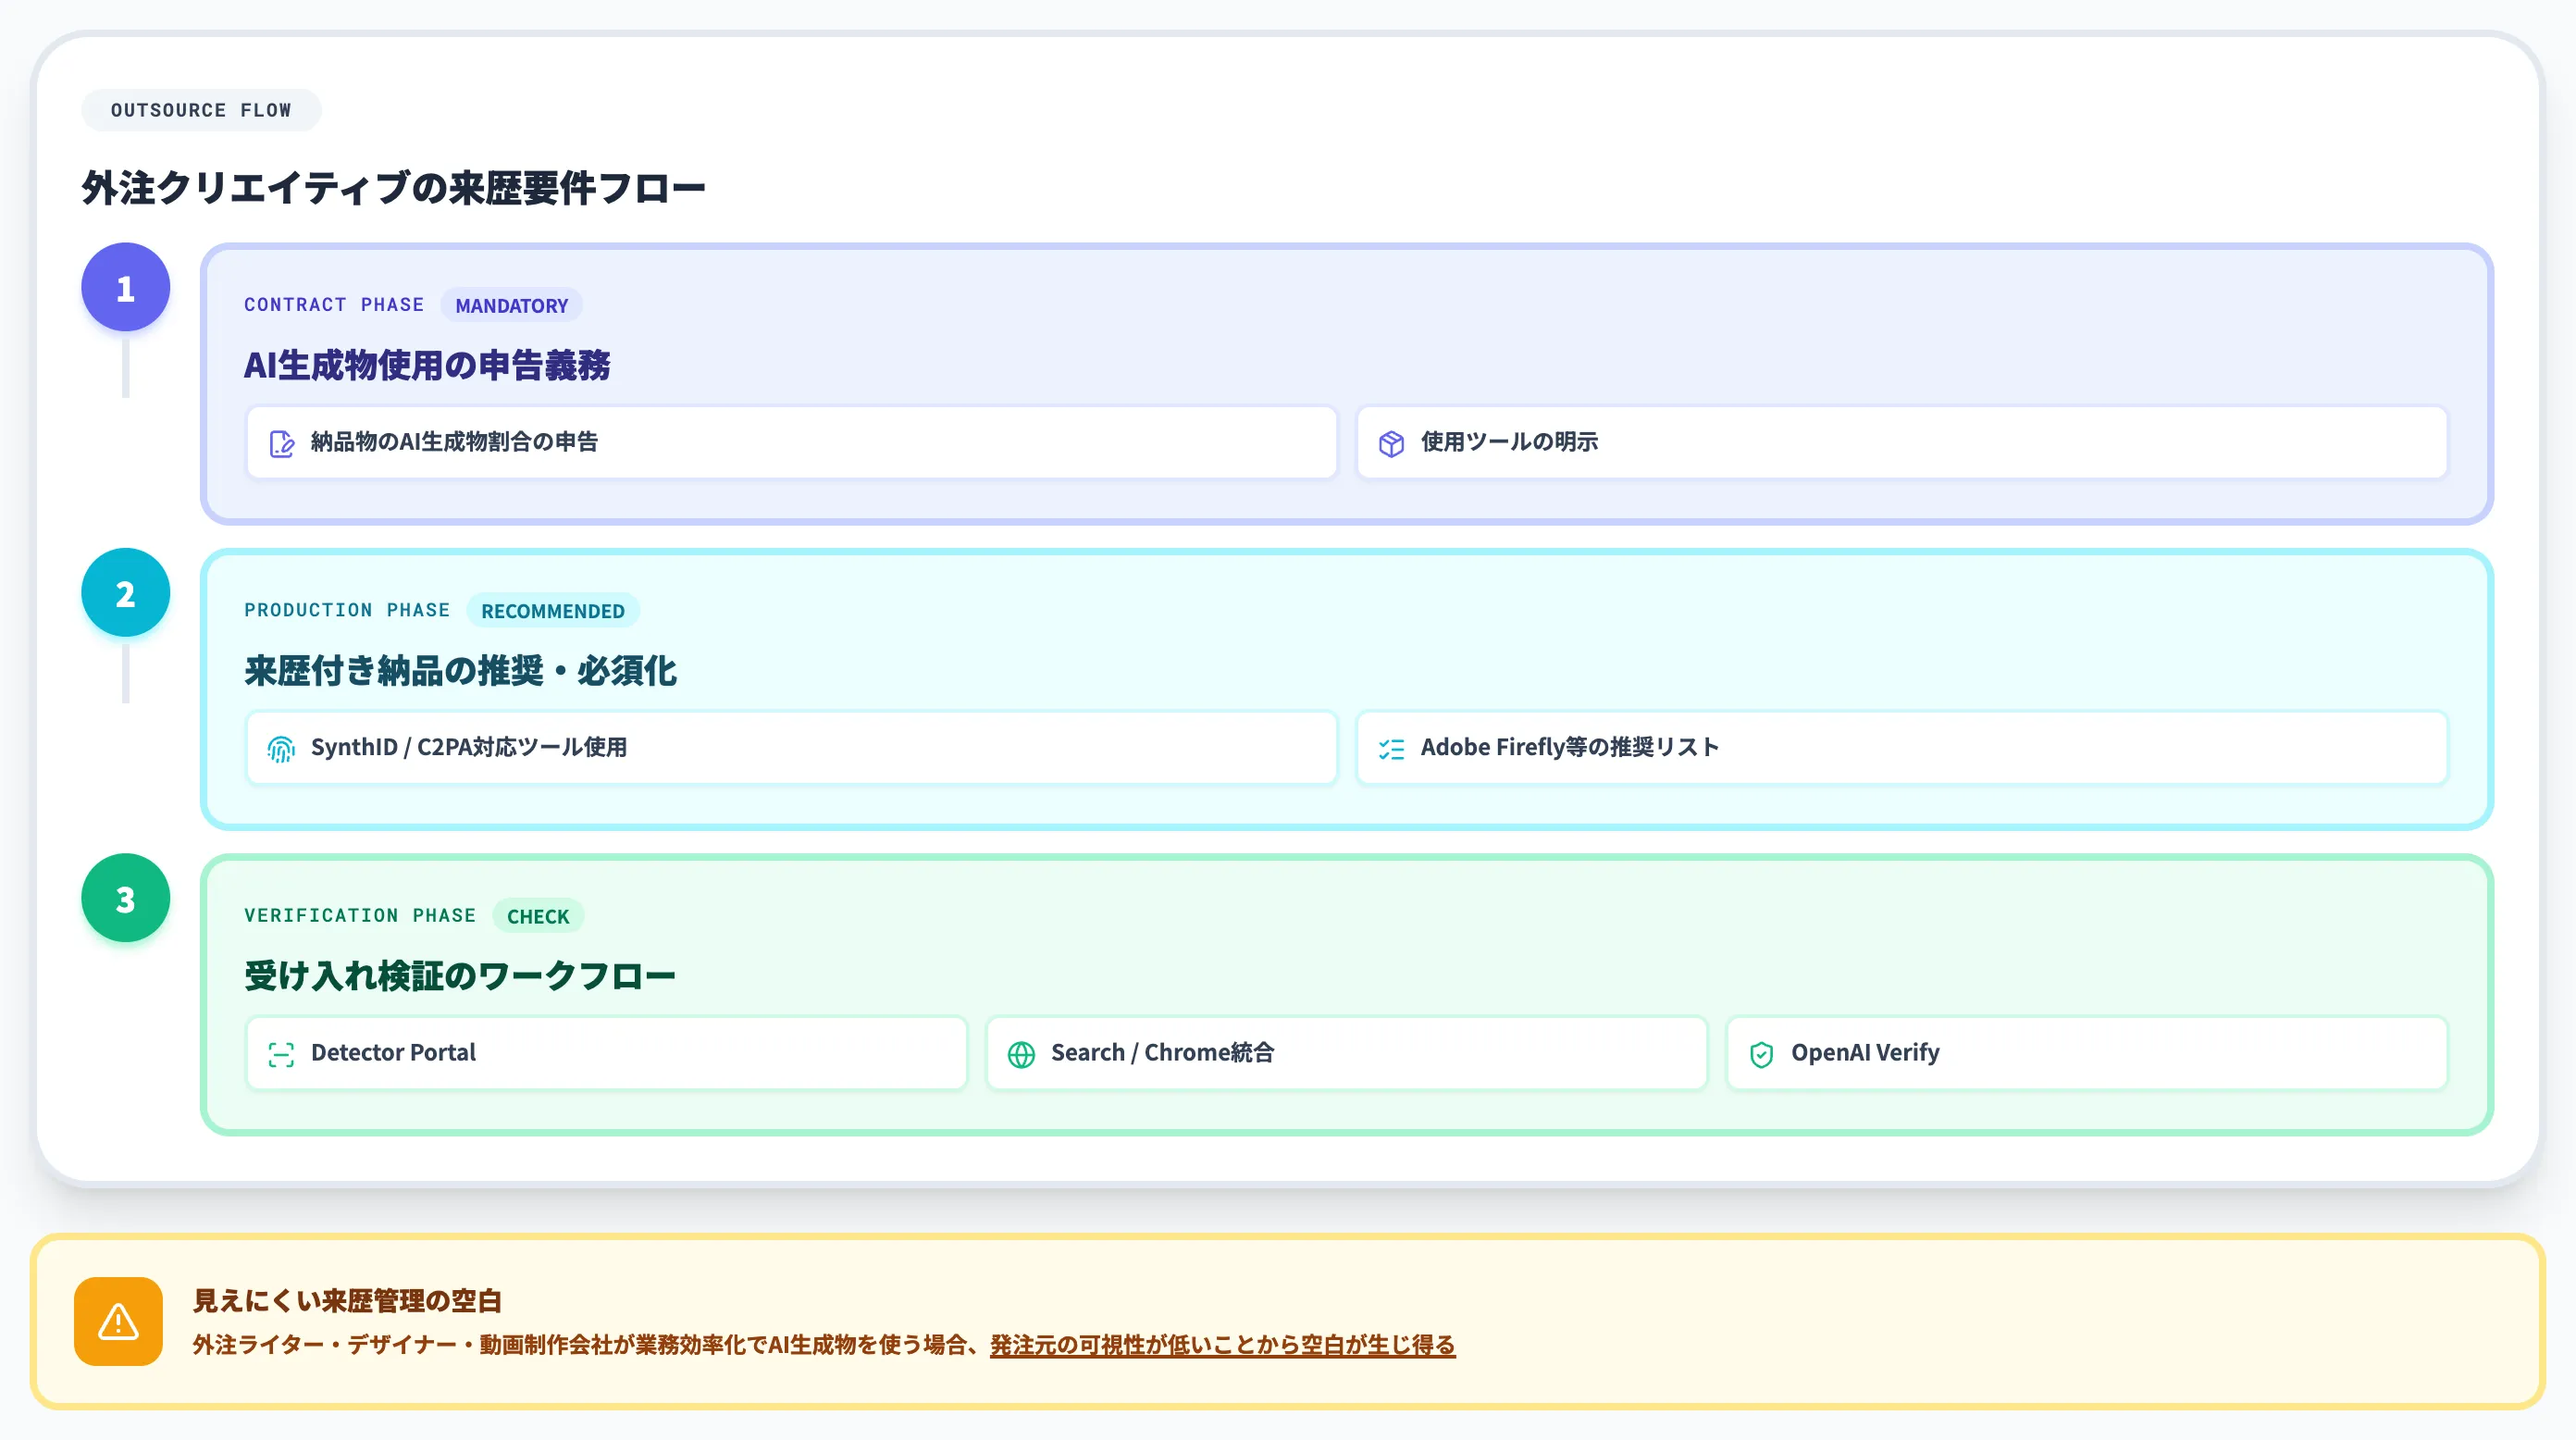2576x1440 pixels.
Task: Click the SynthID / C2PA対応ツール使用 item
Action: pyautogui.click(x=791, y=748)
